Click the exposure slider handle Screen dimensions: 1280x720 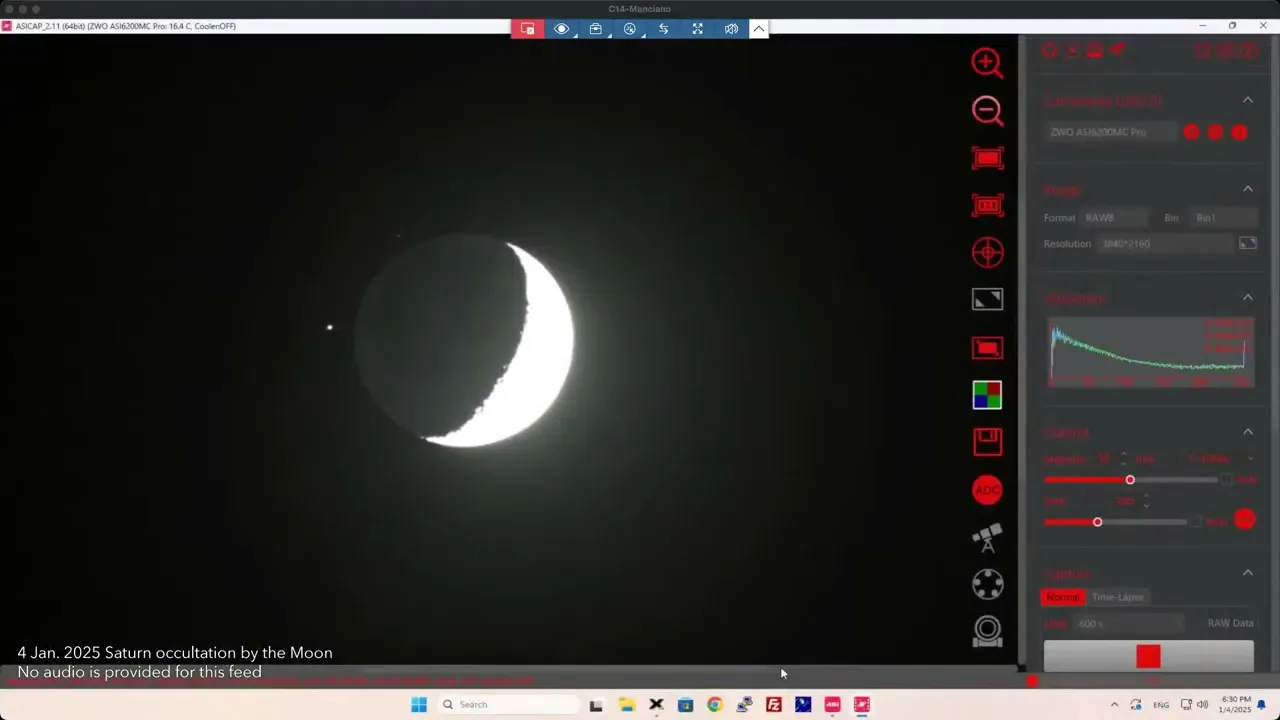(1130, 480)
